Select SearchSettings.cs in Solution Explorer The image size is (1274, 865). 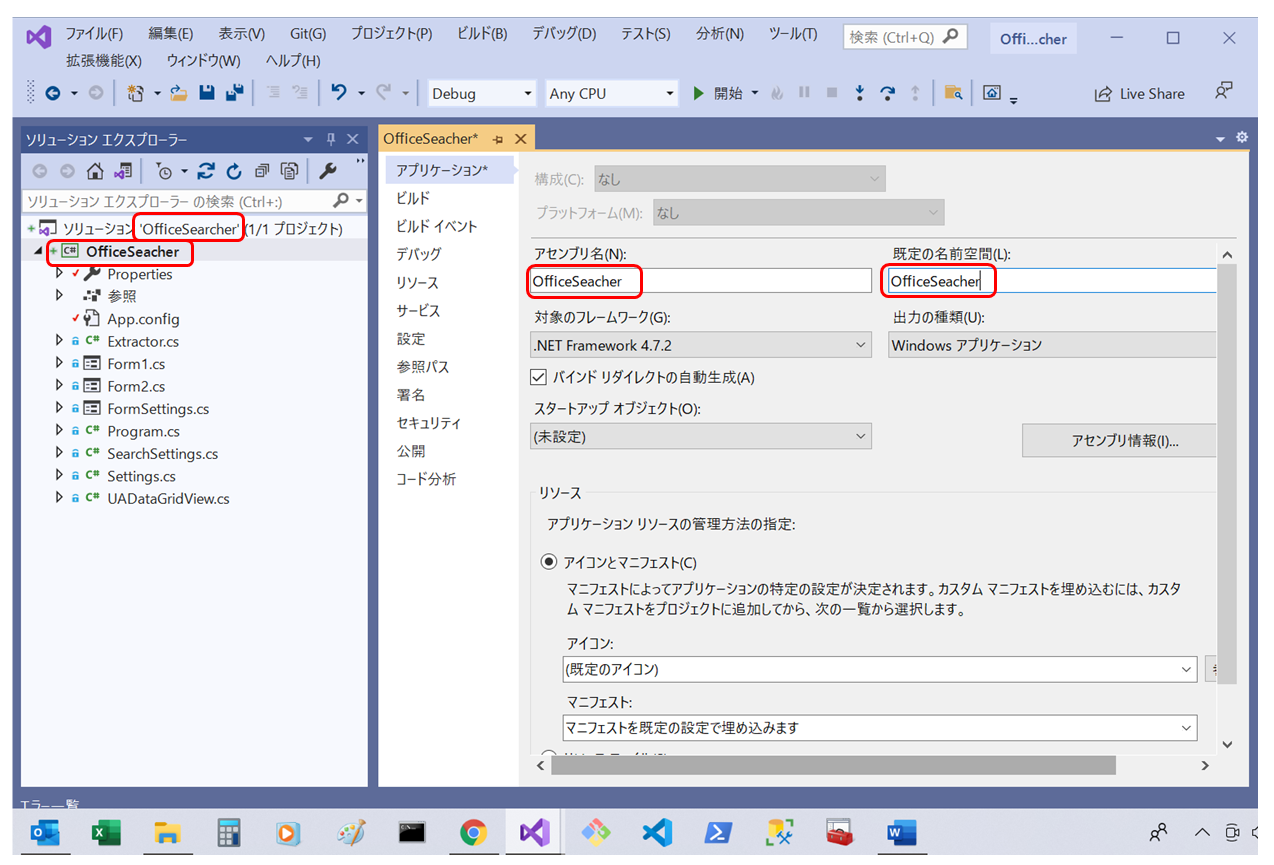pos(162,454)
